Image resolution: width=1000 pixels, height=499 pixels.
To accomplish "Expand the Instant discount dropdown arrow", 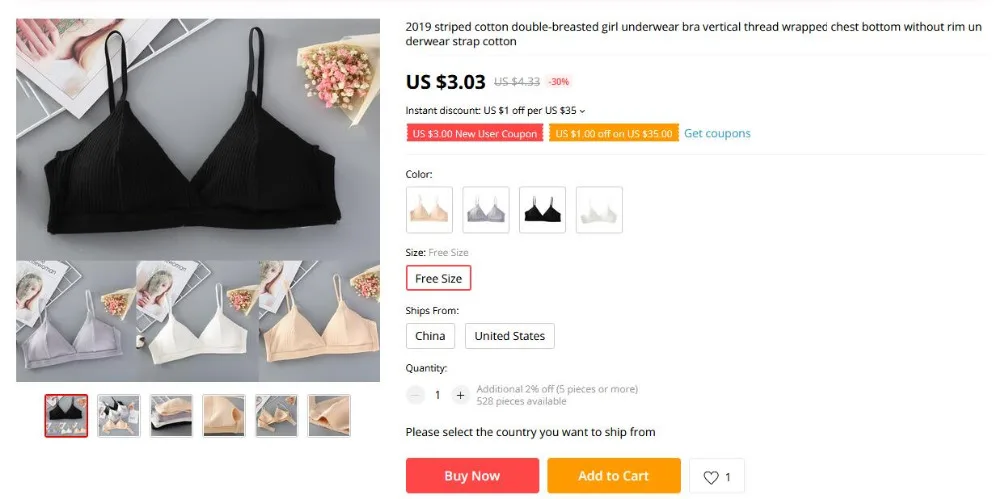I will (582, 111).
